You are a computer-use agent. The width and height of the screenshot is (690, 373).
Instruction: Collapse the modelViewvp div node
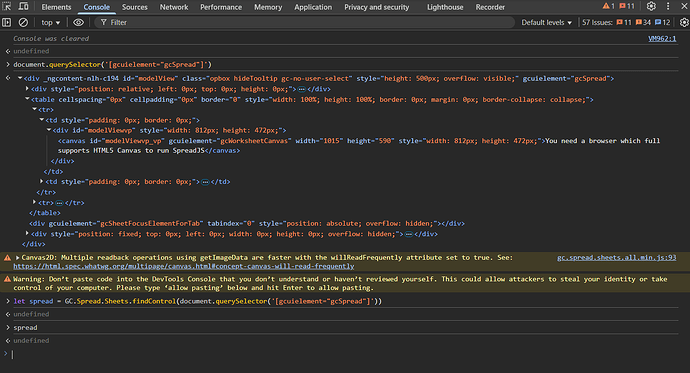[49, 130]
